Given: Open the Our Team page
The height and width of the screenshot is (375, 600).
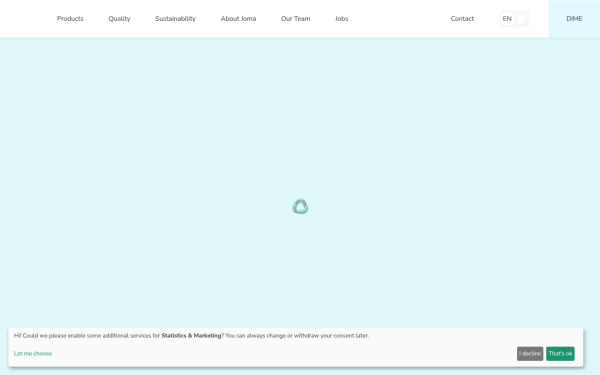Looking at the screenshot, I should coord(295,19).
